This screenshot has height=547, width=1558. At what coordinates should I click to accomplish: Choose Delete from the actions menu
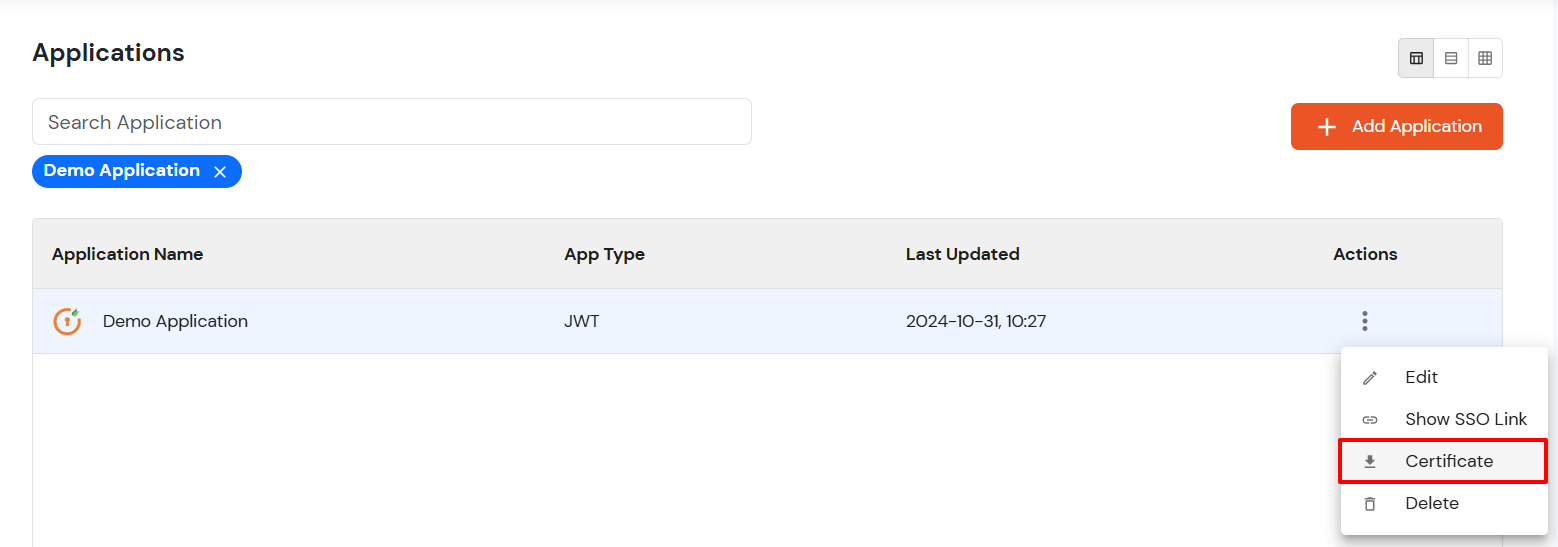(x=1431, y=503)
